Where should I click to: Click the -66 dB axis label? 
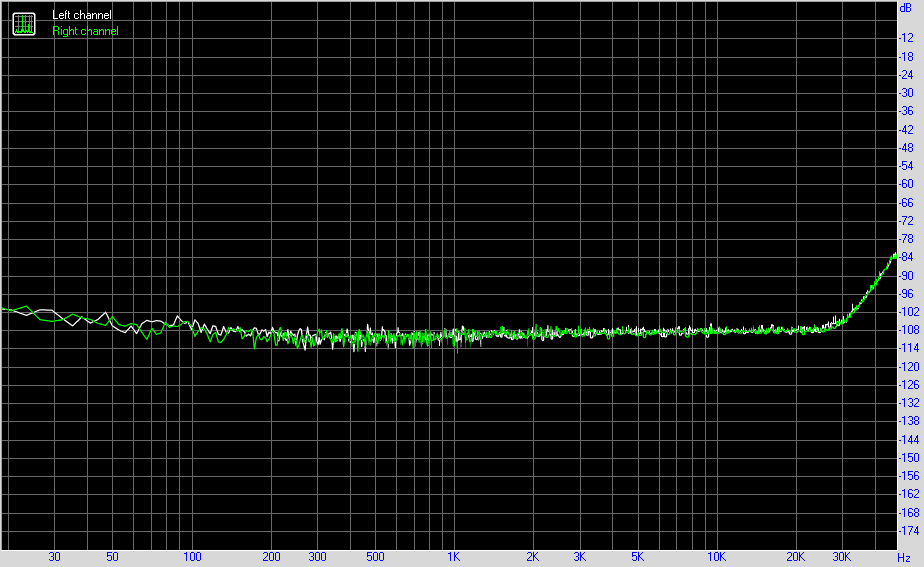[x=906, y=203]
